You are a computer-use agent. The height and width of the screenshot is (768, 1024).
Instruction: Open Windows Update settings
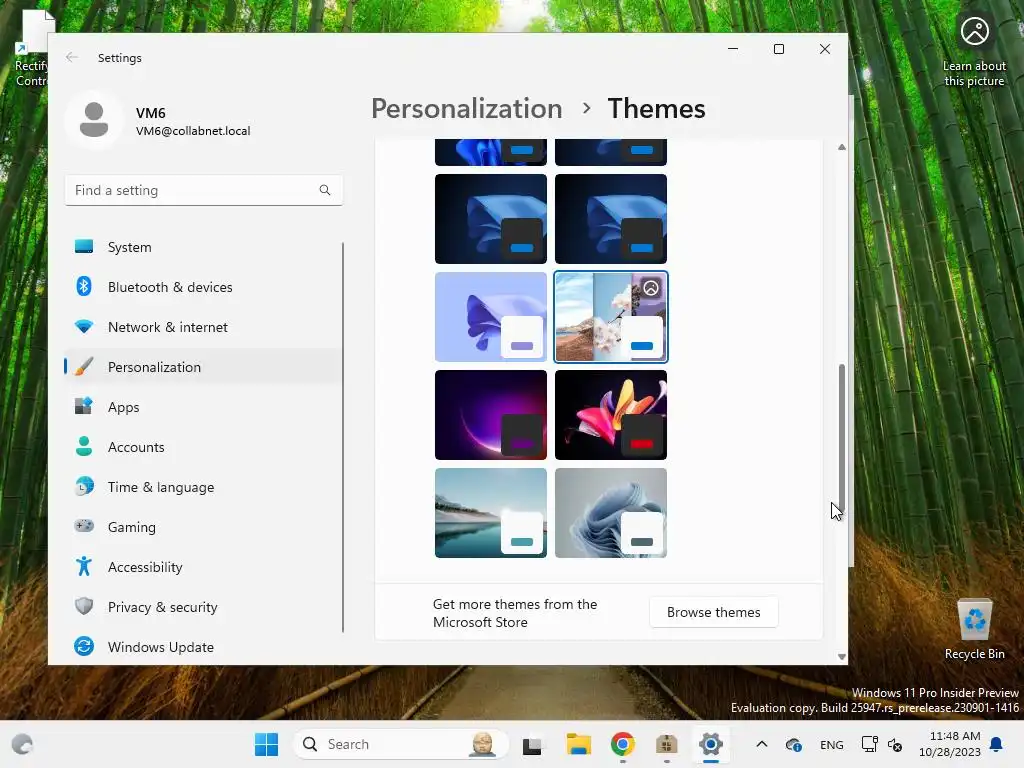[202, 647]
